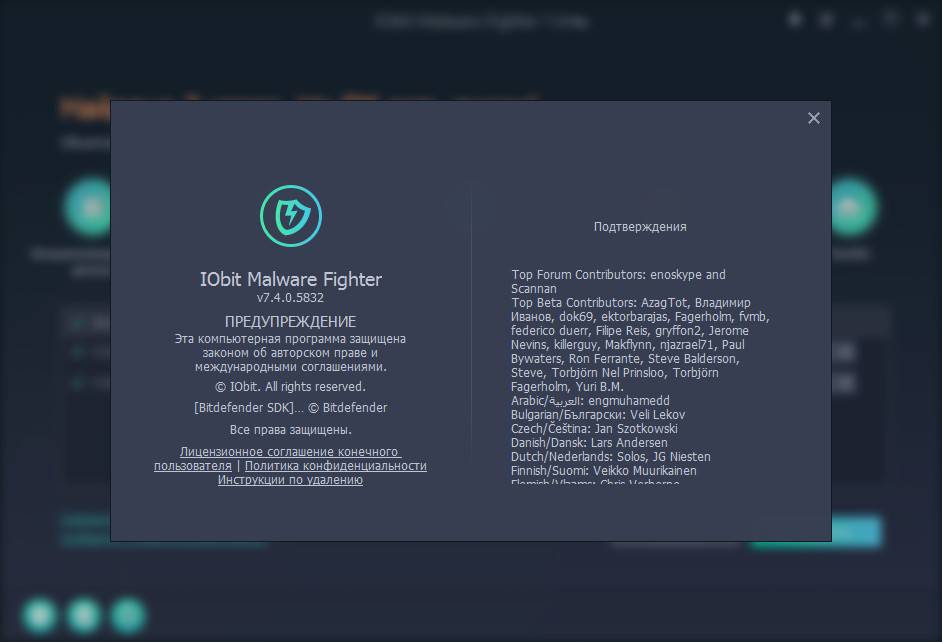
Task: Click the "Dutch/Nederlands: Solos, JG Niesten" credit
Action: click(x=611, y=456)
